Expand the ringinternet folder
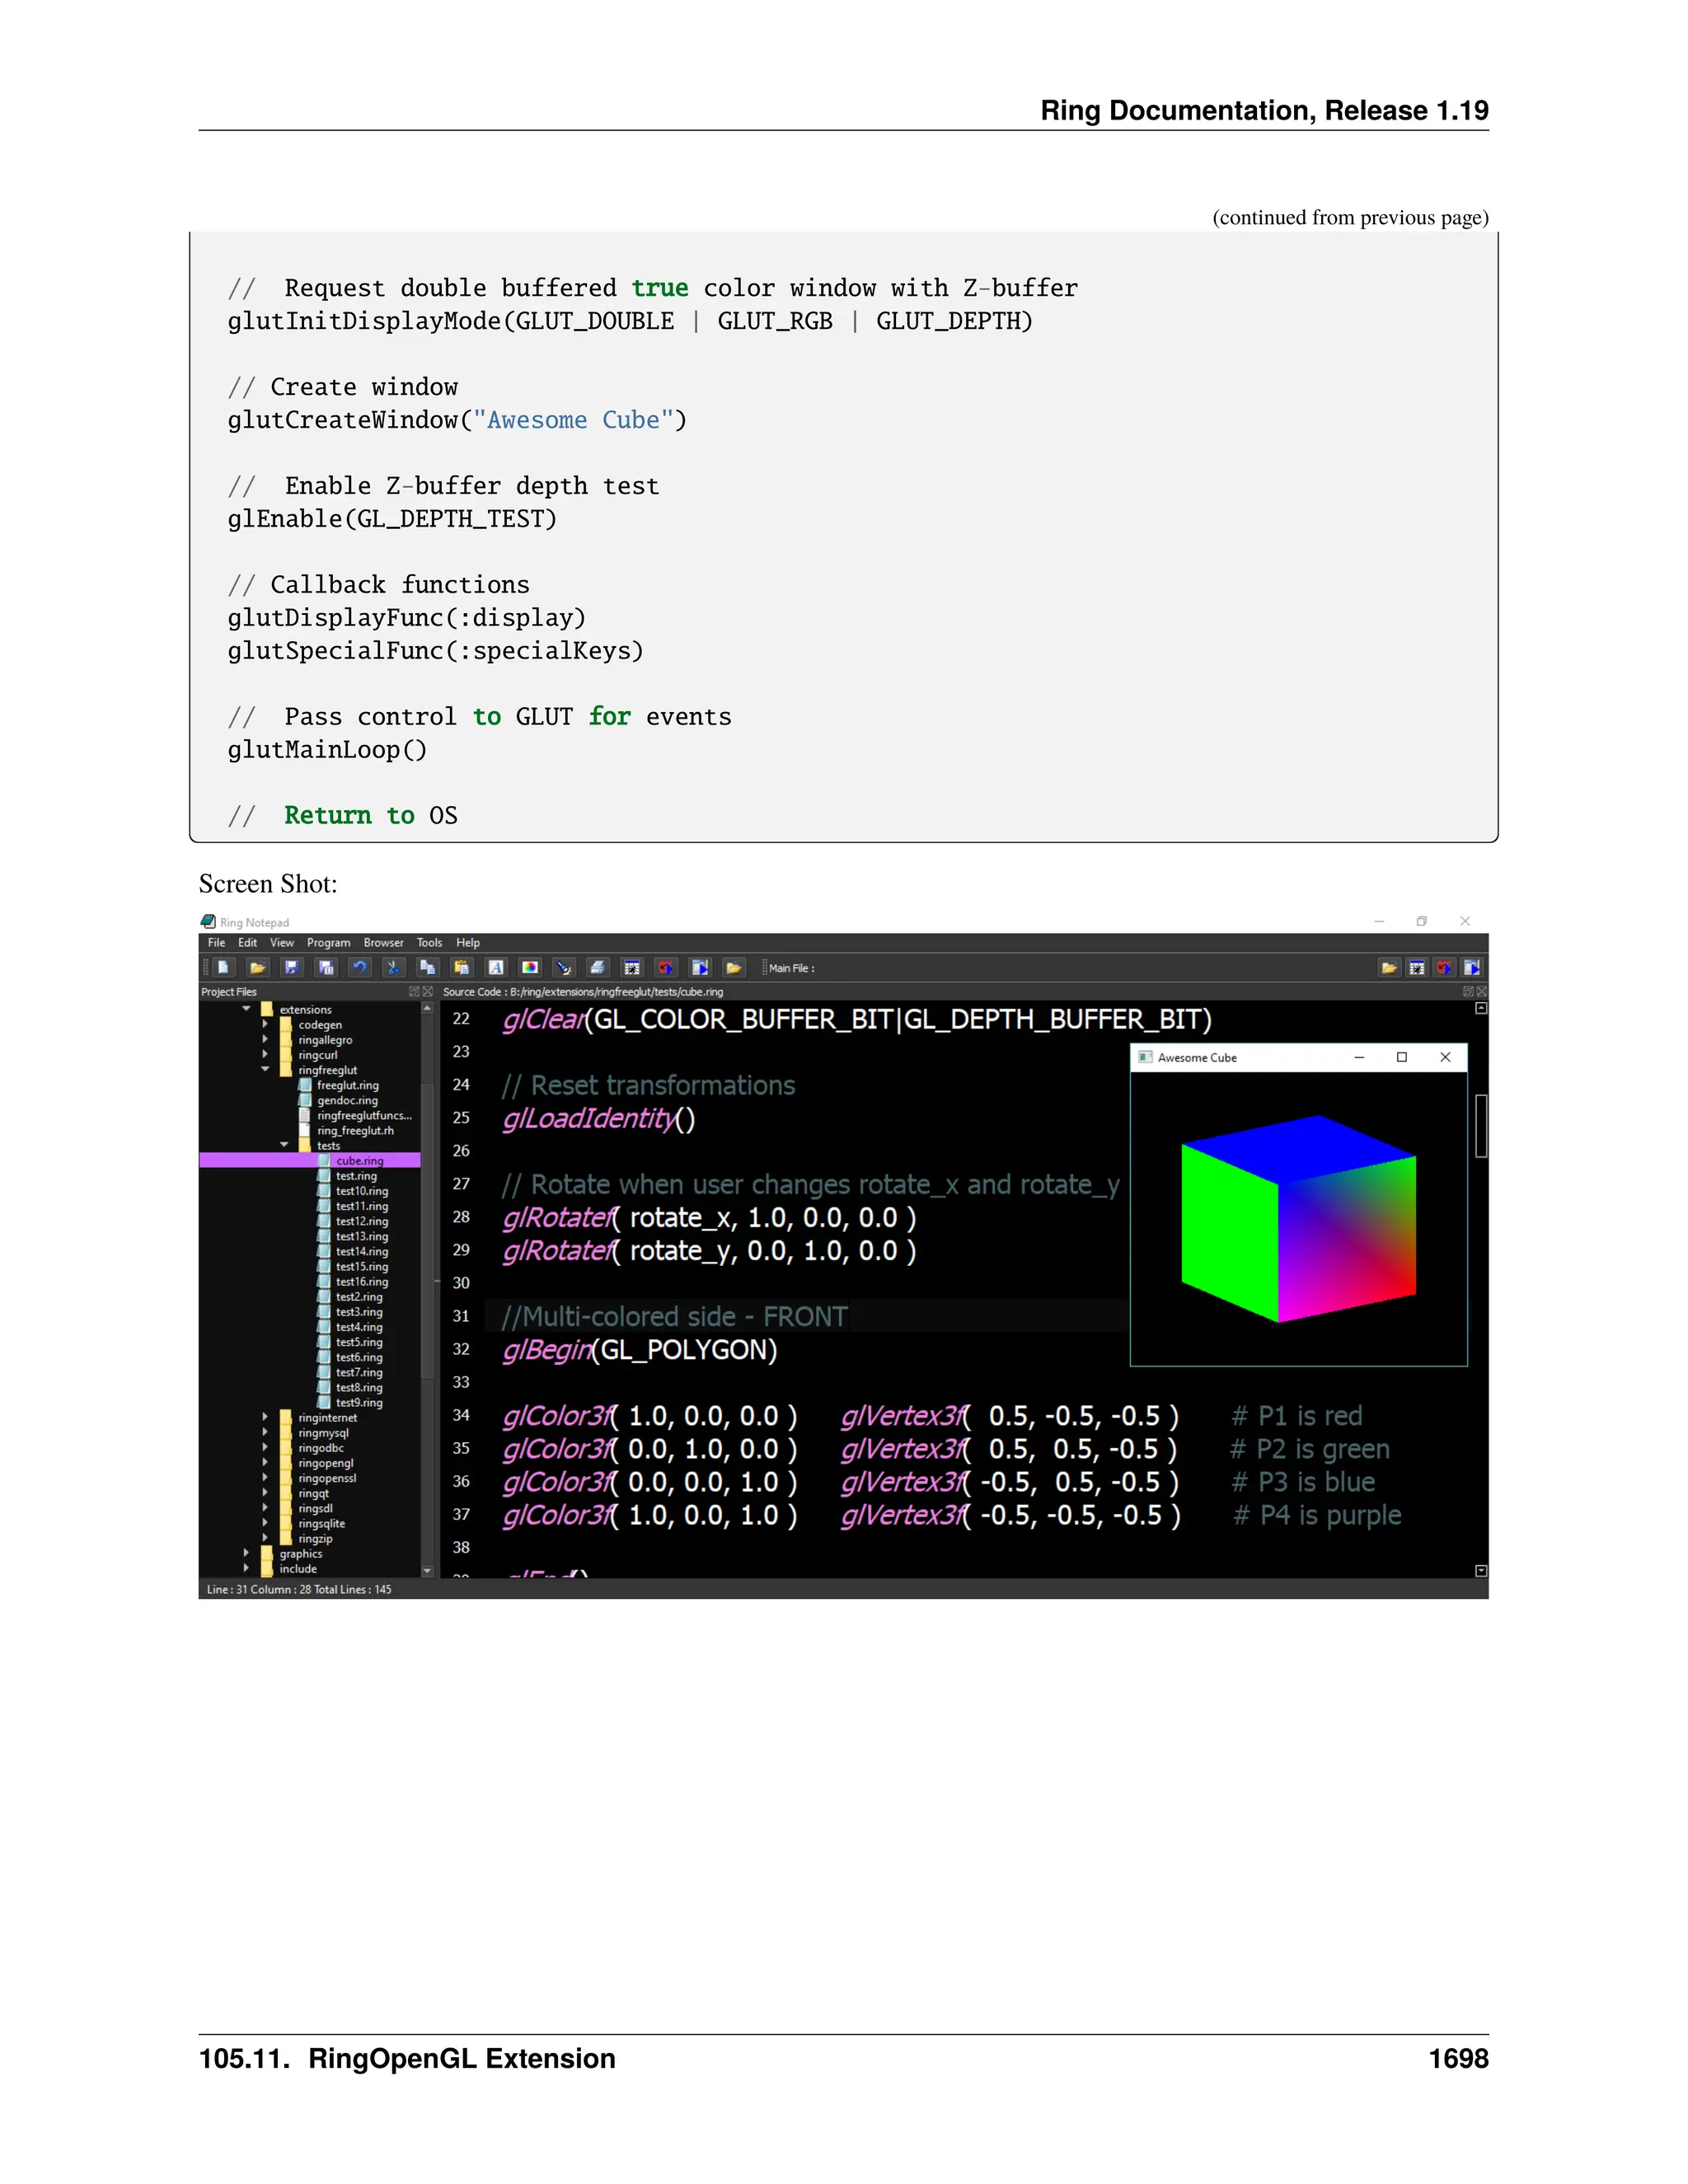Screen dimensions: 1688x2184 (x=265, y=1417)
